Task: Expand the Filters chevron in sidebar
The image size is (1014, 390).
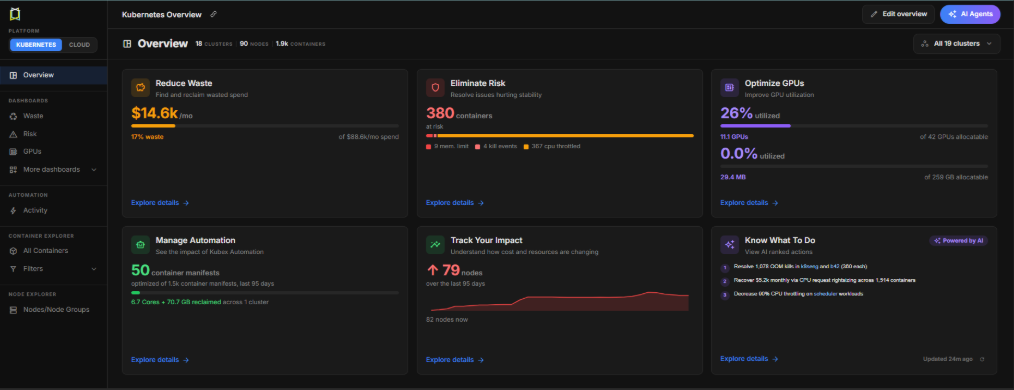Action: tap(94, 268)
